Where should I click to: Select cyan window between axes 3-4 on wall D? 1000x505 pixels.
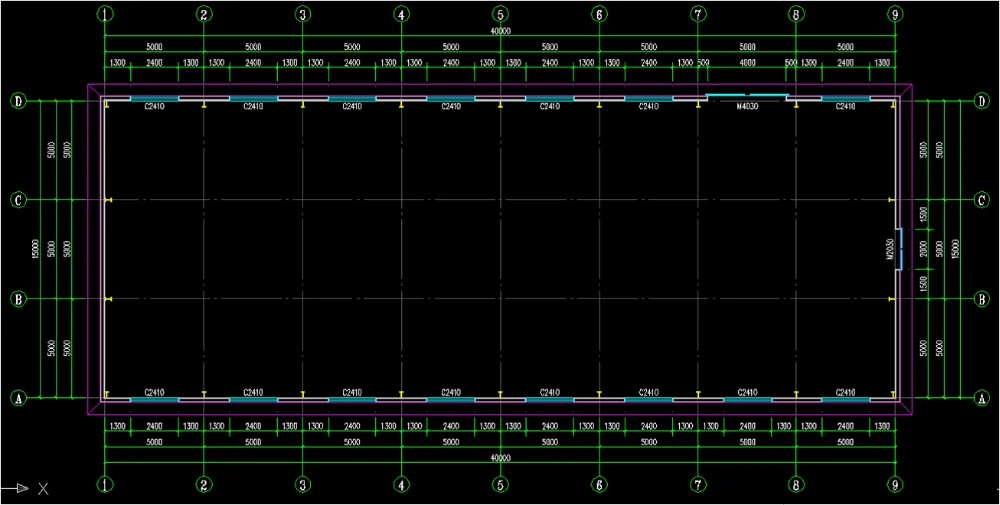click(x=352, y=99)
